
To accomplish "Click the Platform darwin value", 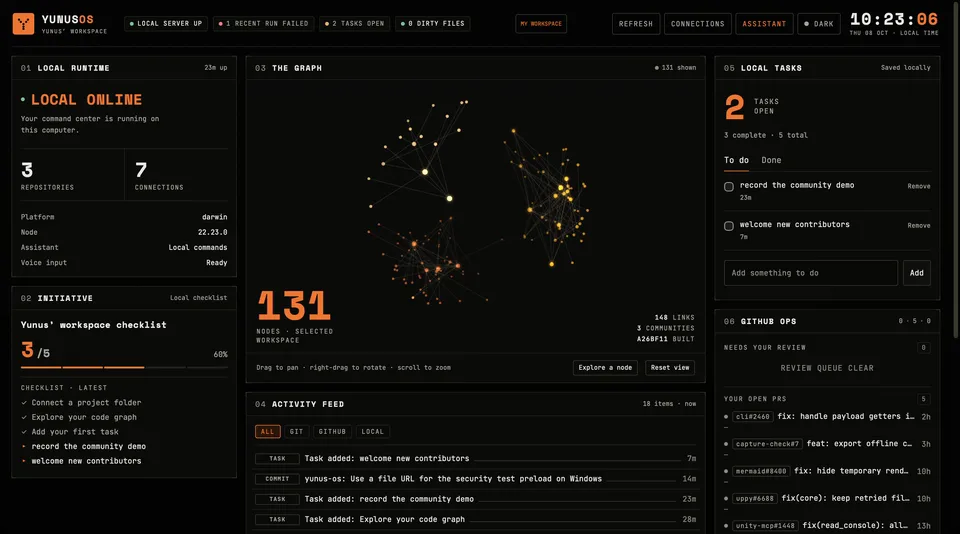I will [215, 217].
